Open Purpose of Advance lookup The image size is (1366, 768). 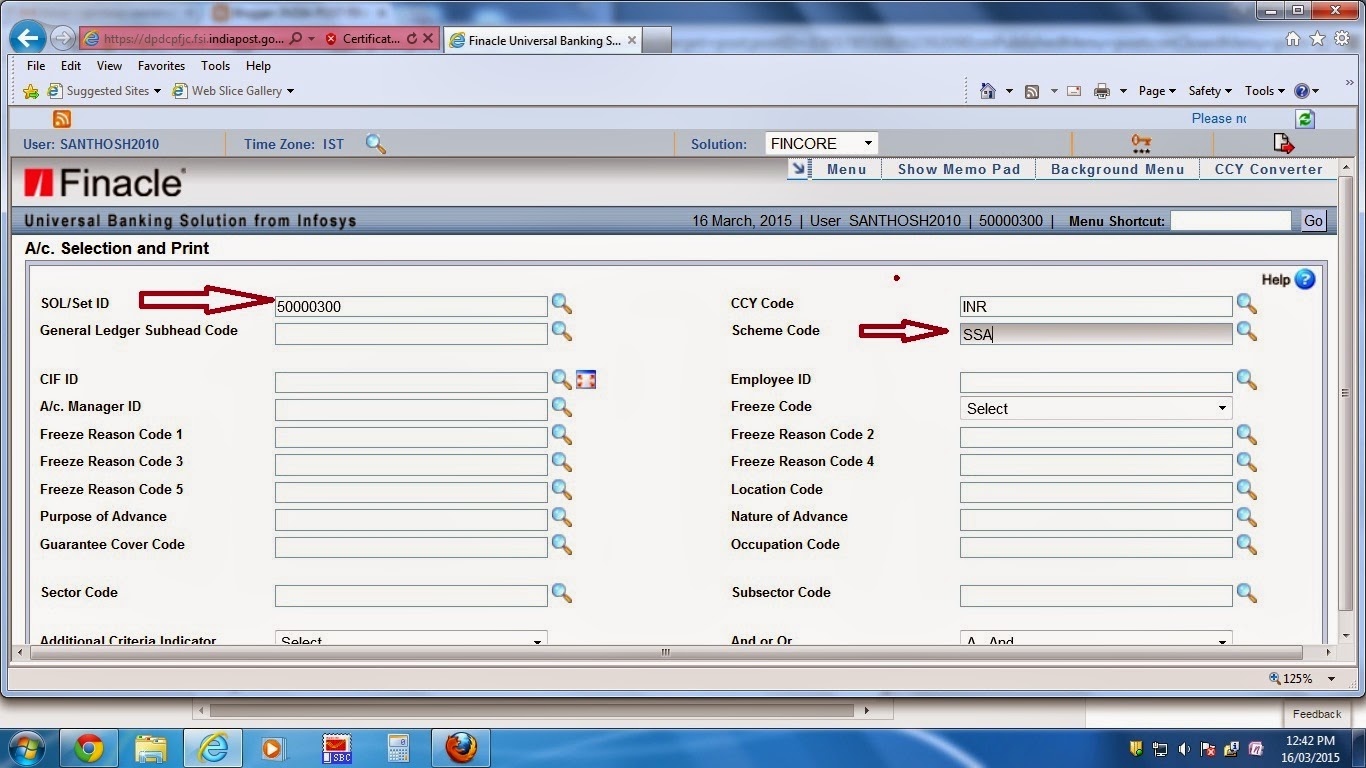(562, 517)
